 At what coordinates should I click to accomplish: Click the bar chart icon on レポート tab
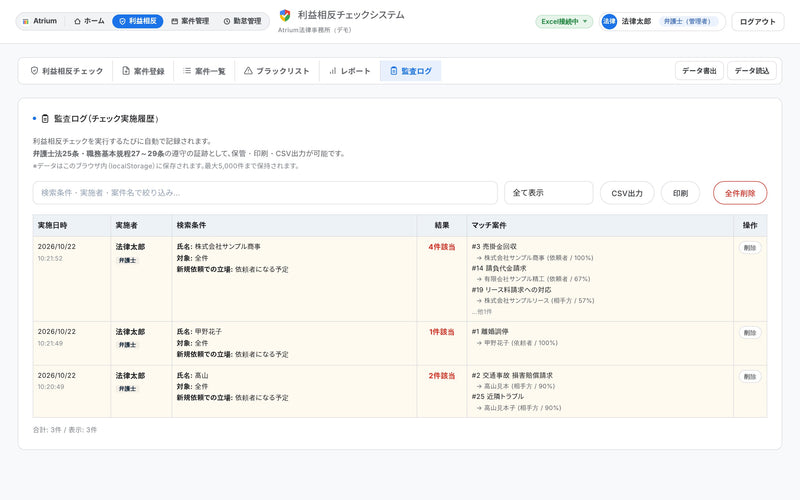tap(333, 71)
